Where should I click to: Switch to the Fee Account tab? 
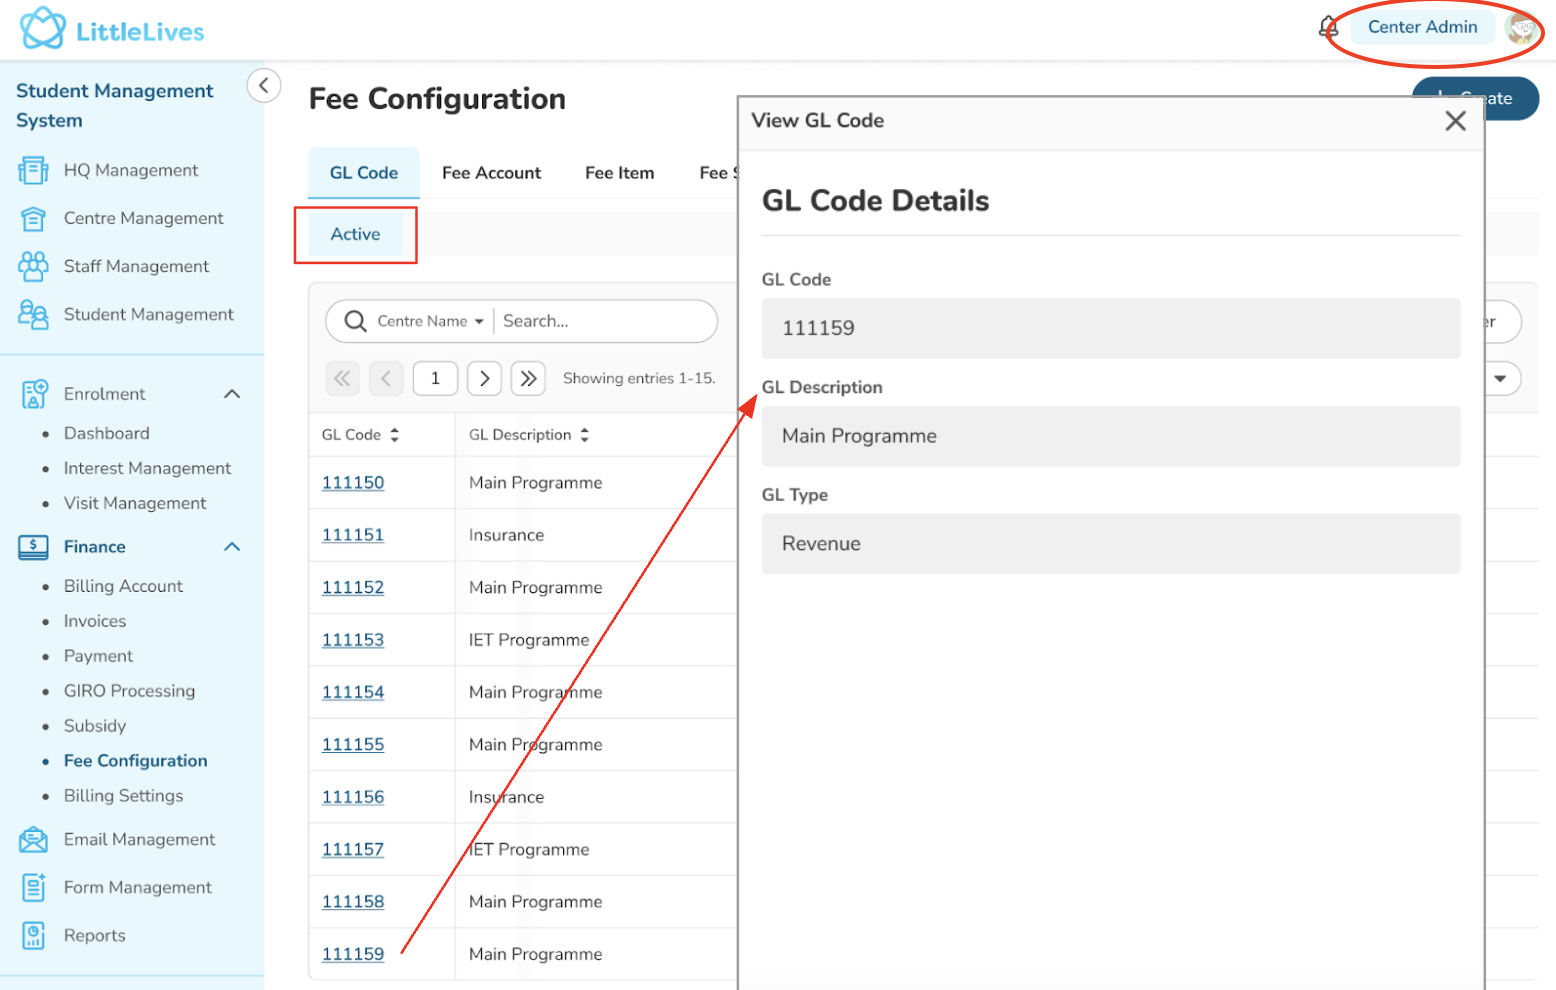point(491,173)
